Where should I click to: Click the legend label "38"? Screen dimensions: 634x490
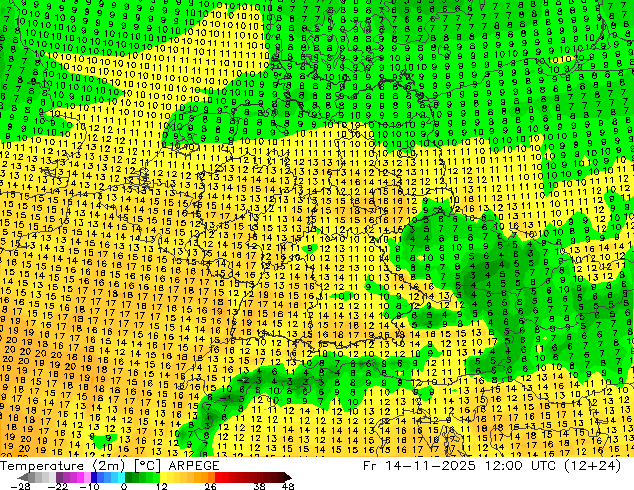click(x=260, y=486)
